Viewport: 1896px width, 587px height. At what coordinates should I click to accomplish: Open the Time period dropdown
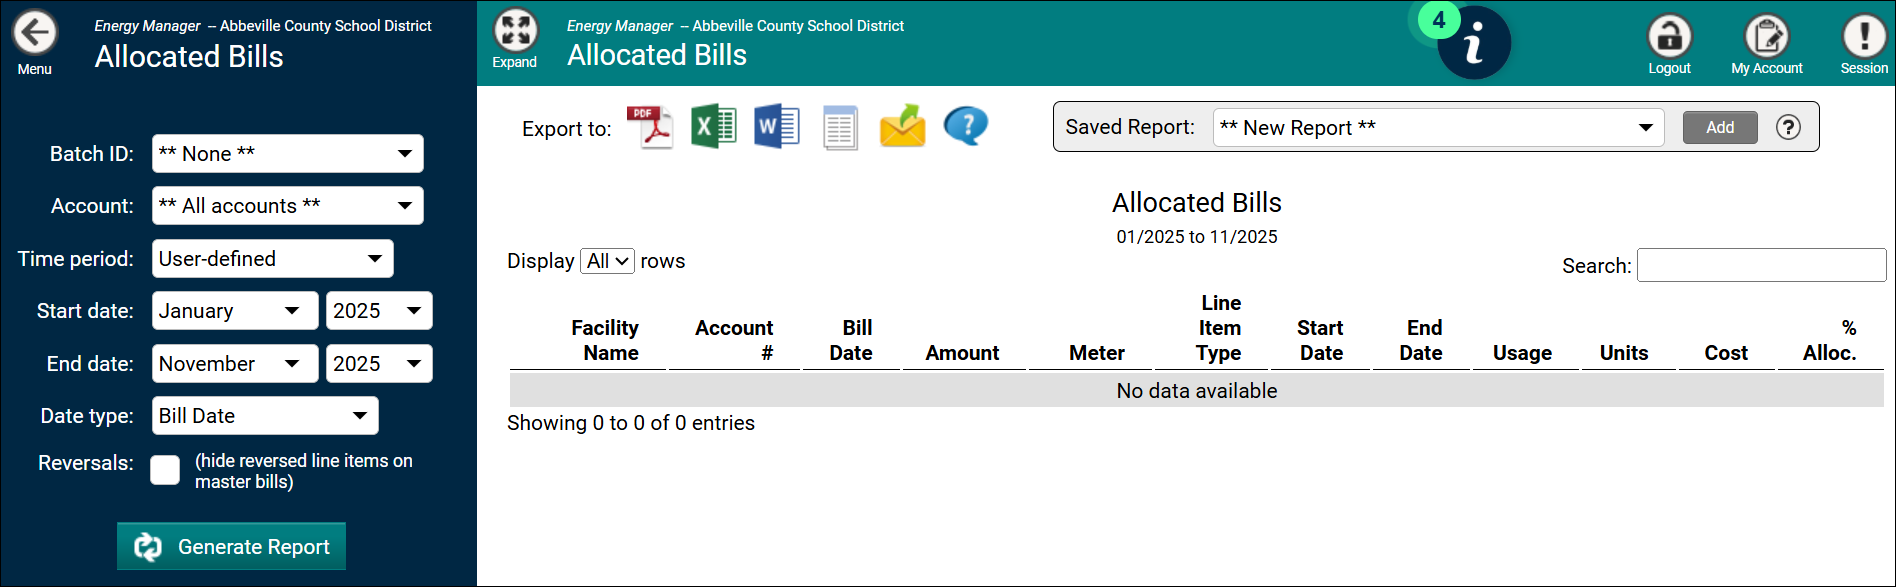(x=272, y=259)
